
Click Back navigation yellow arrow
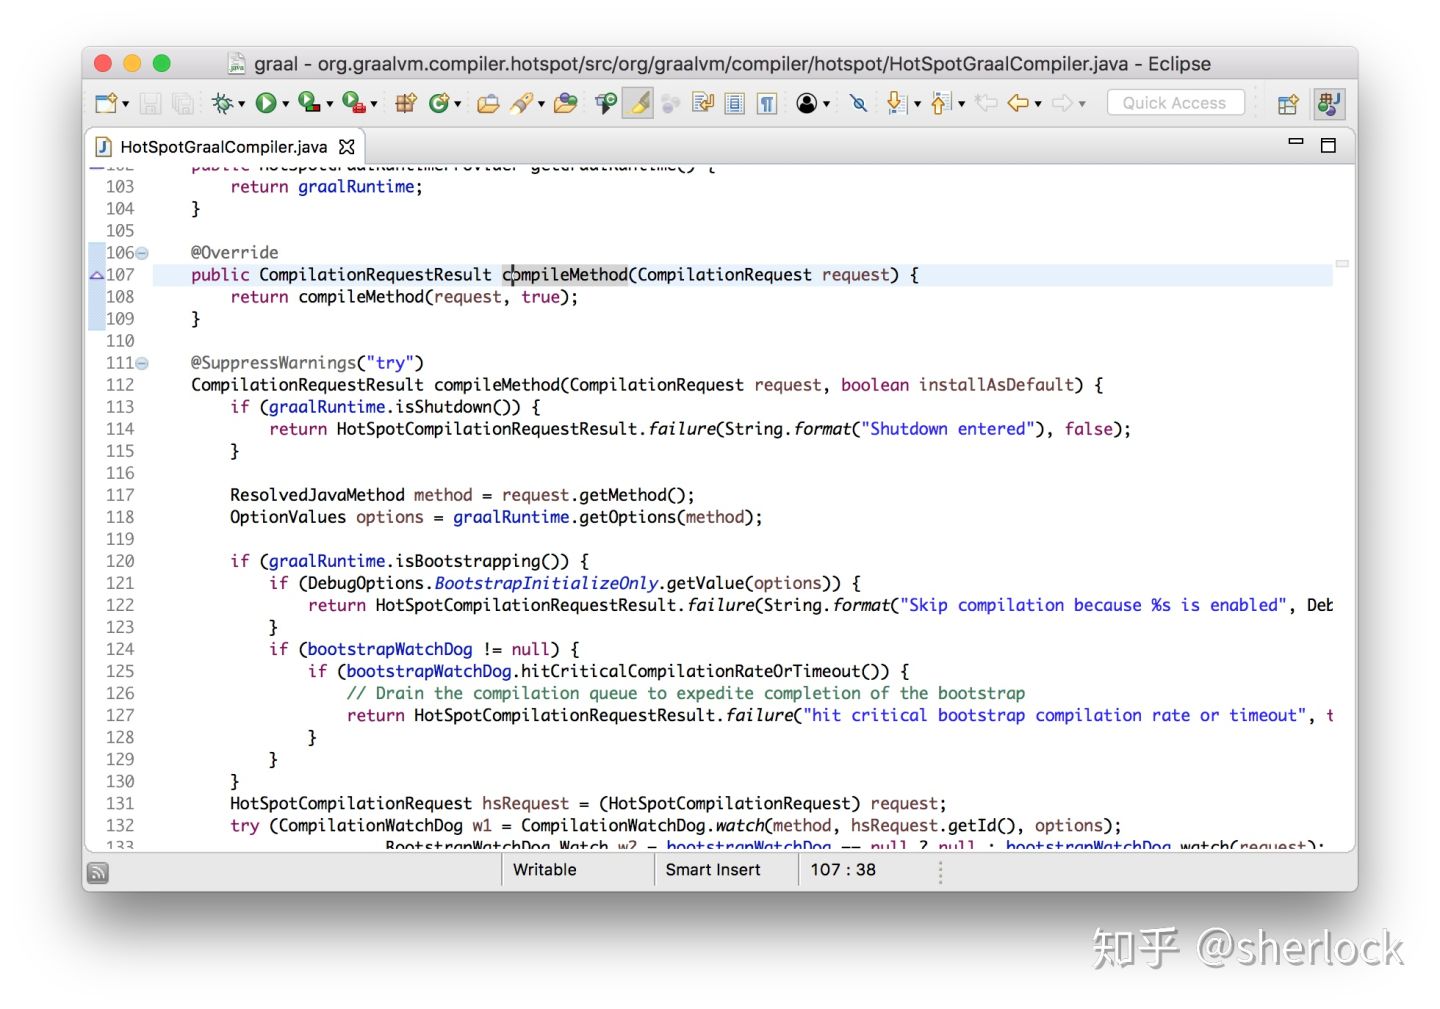click(1018, 102)
